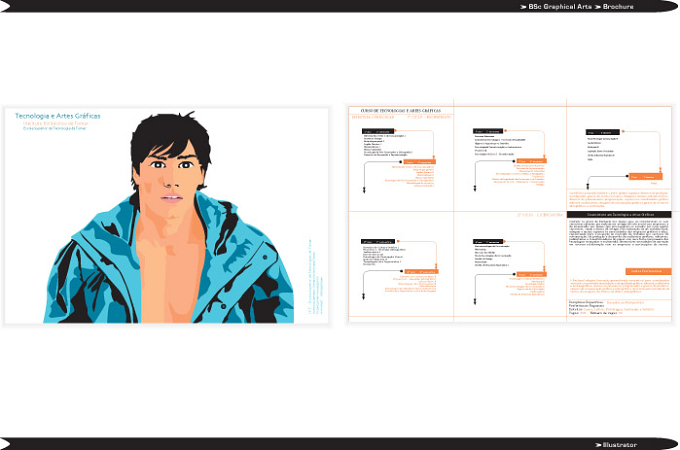680x450 pixels.
Task: Click the 'Illustrator' footer label
Action: [620, 445]
